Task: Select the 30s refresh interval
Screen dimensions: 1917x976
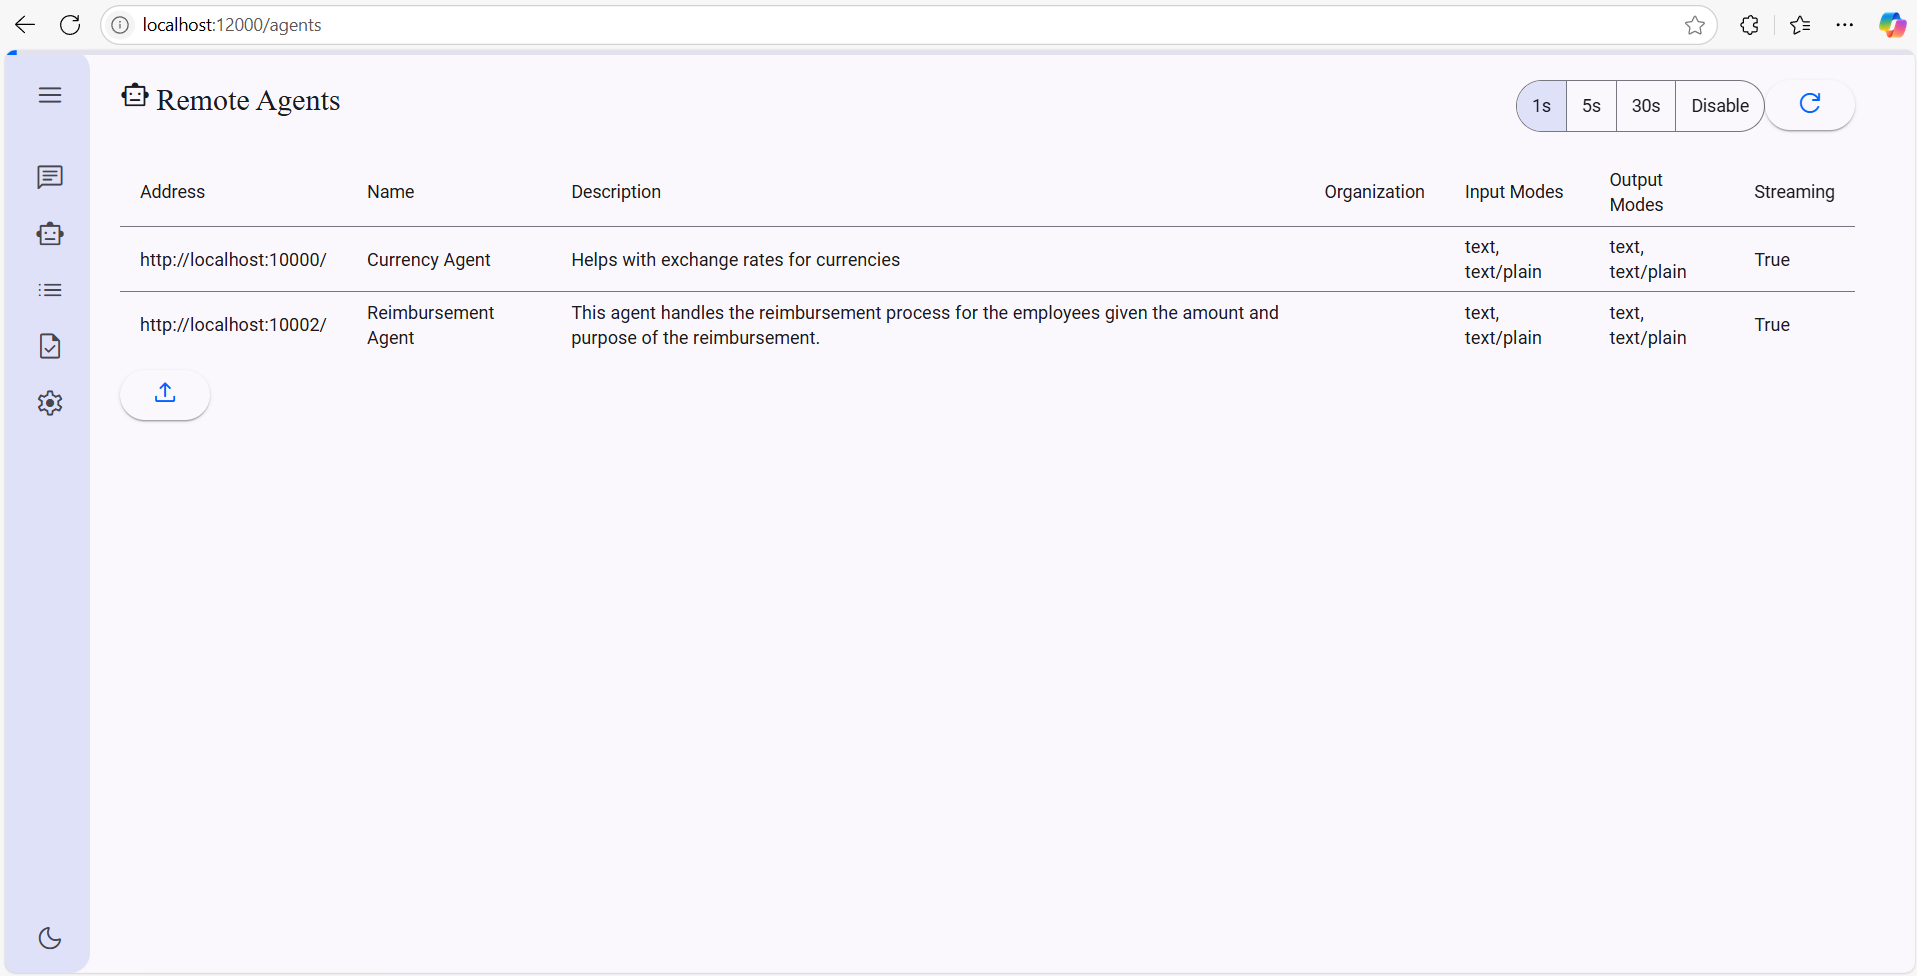Action: coord(1645,105)
